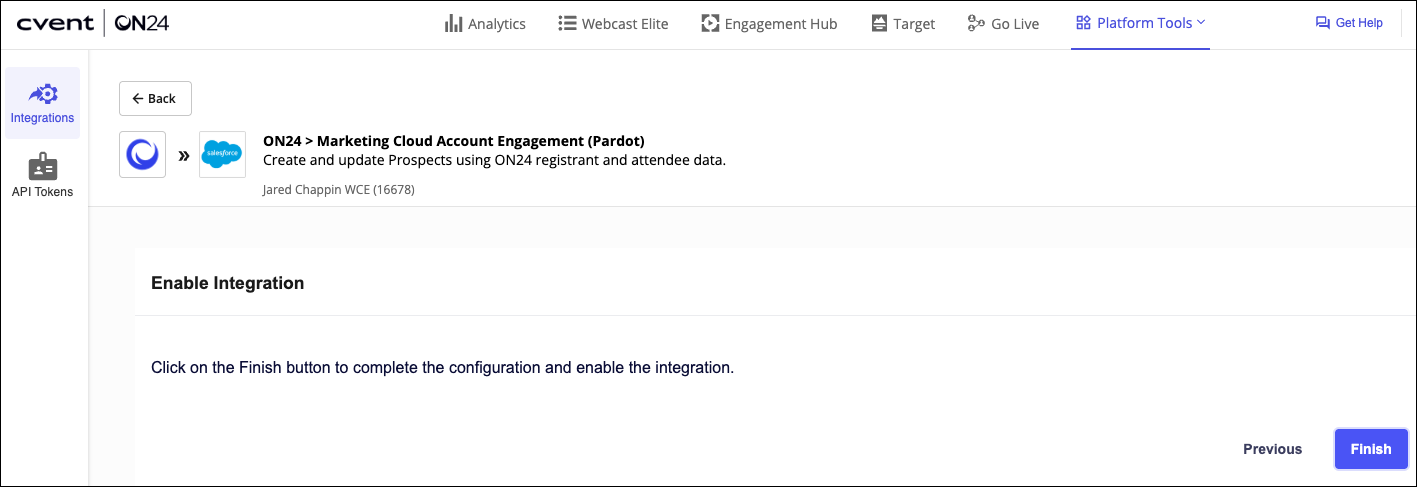Click the 'Create and update Prospects' description

[x=494, y=160]
